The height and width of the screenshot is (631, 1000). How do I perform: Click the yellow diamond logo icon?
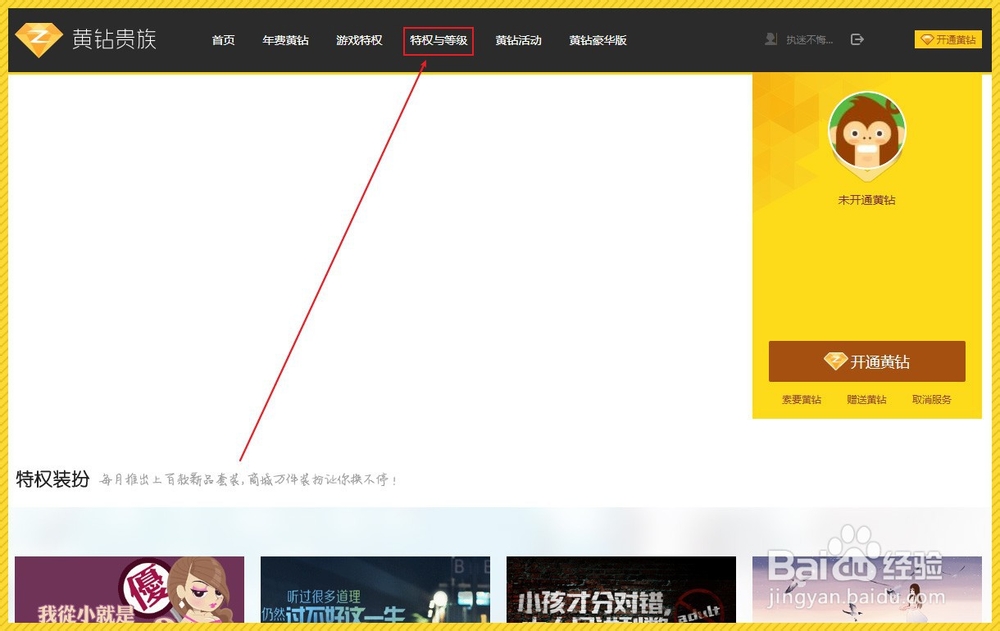[x=39, y=40]
